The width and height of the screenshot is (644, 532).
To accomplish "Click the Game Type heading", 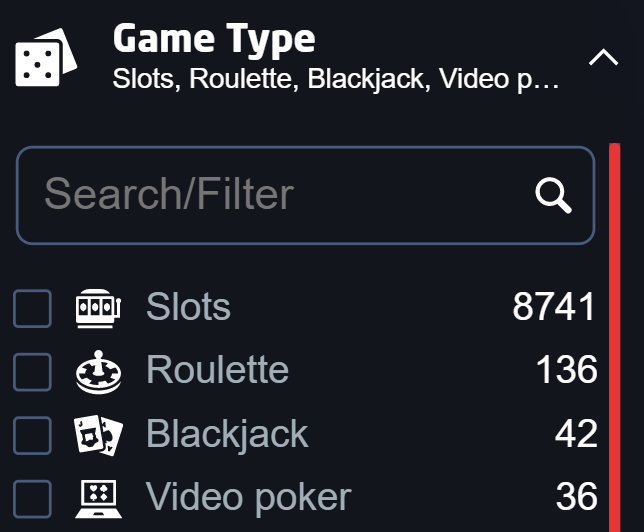I will [x=214, y=40].
